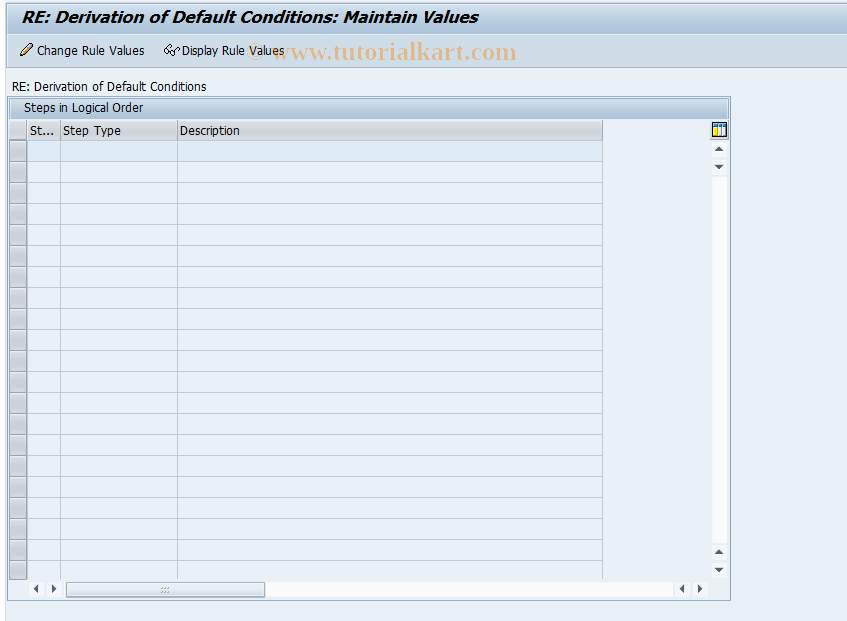Click the St... column header
This screenshot has height=621, width=847.
[44, 131]
